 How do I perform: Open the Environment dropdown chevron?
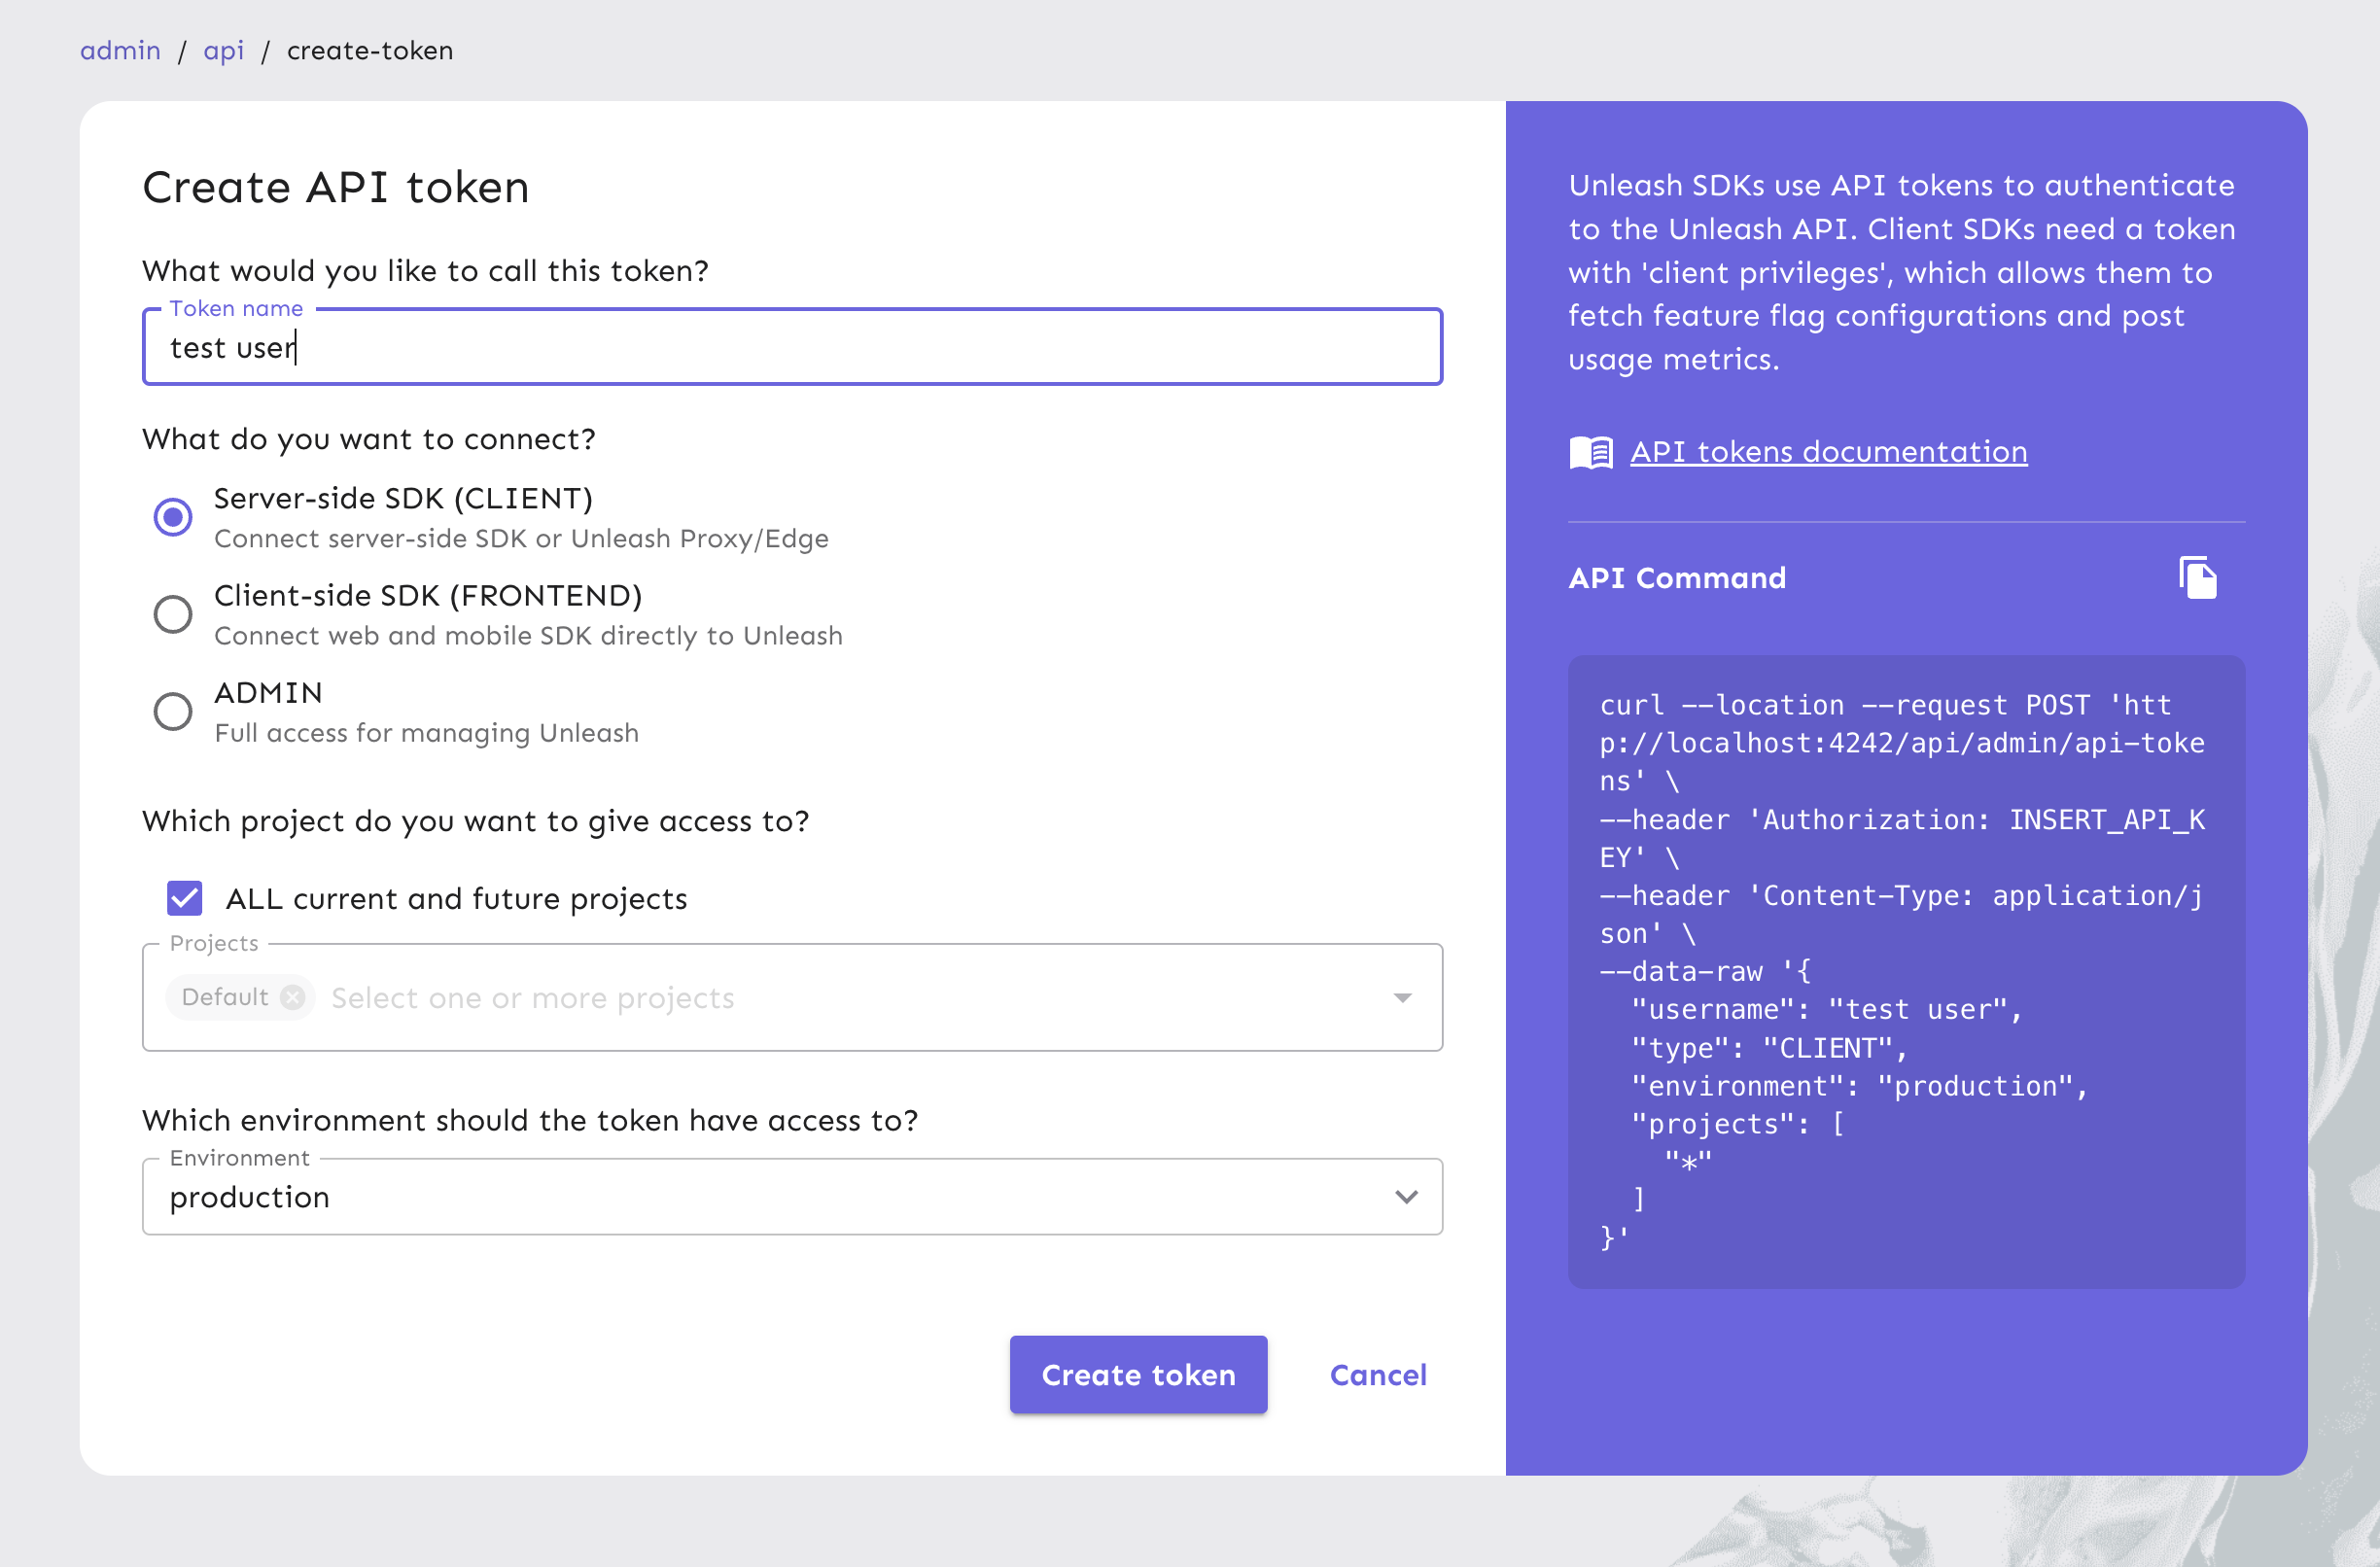[x=1406, y=1197]
